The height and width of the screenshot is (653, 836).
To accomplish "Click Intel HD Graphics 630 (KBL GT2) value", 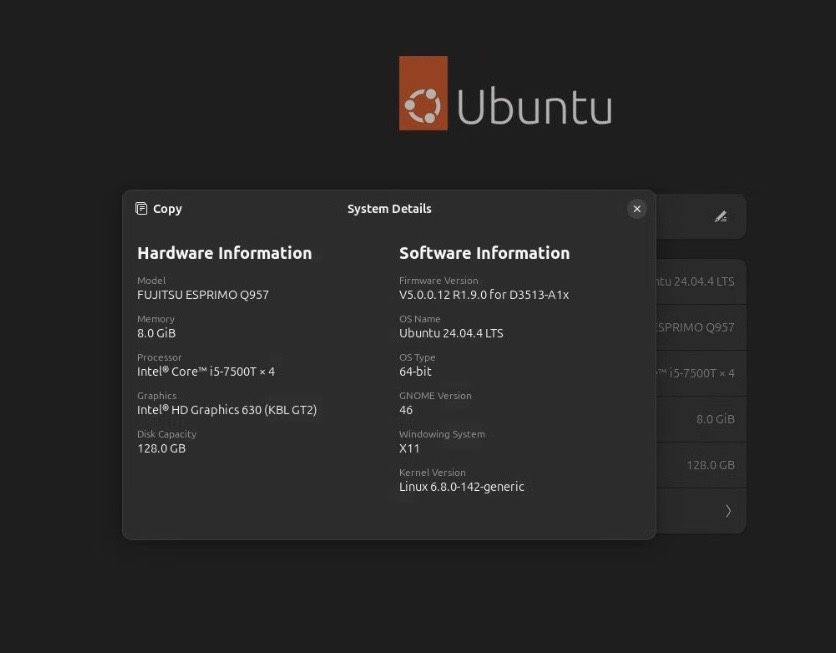I will 227,410.
